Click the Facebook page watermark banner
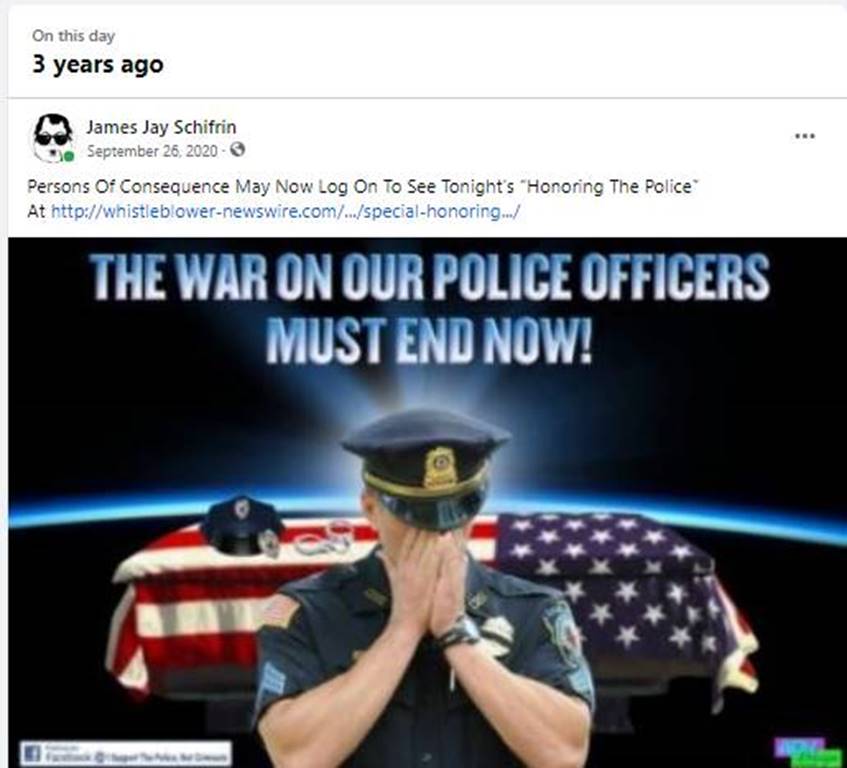This screenshot has height=768, width=847. click(x=126, y=753)
